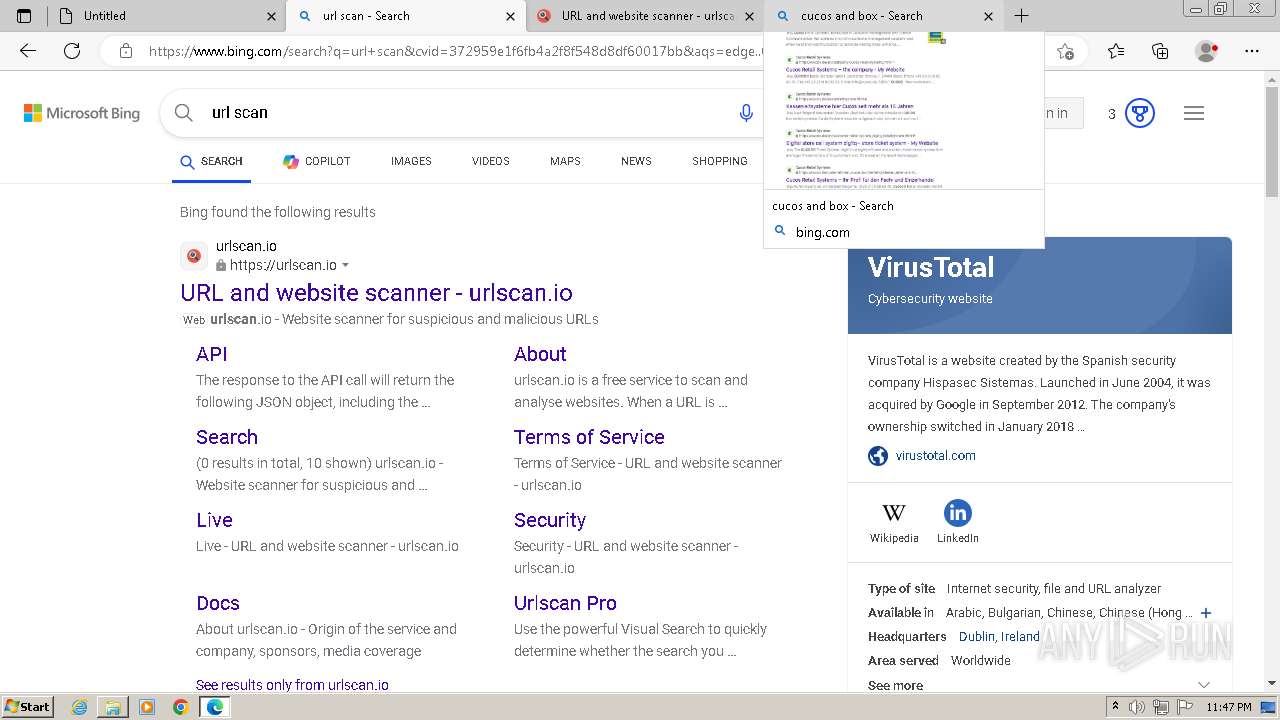Viewport: 1280px width, 720px height.
Task: Open the API sublink
Action: pos(212,354)
